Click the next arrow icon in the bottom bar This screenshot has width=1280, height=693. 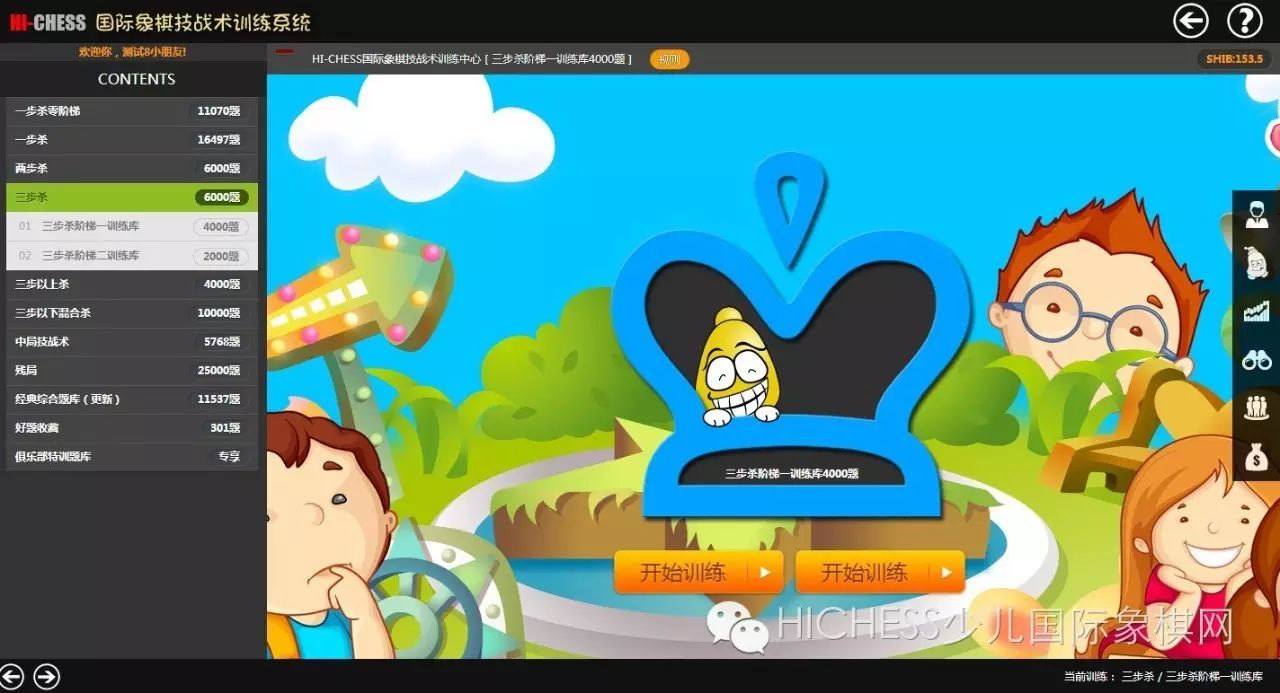(47, 677)
